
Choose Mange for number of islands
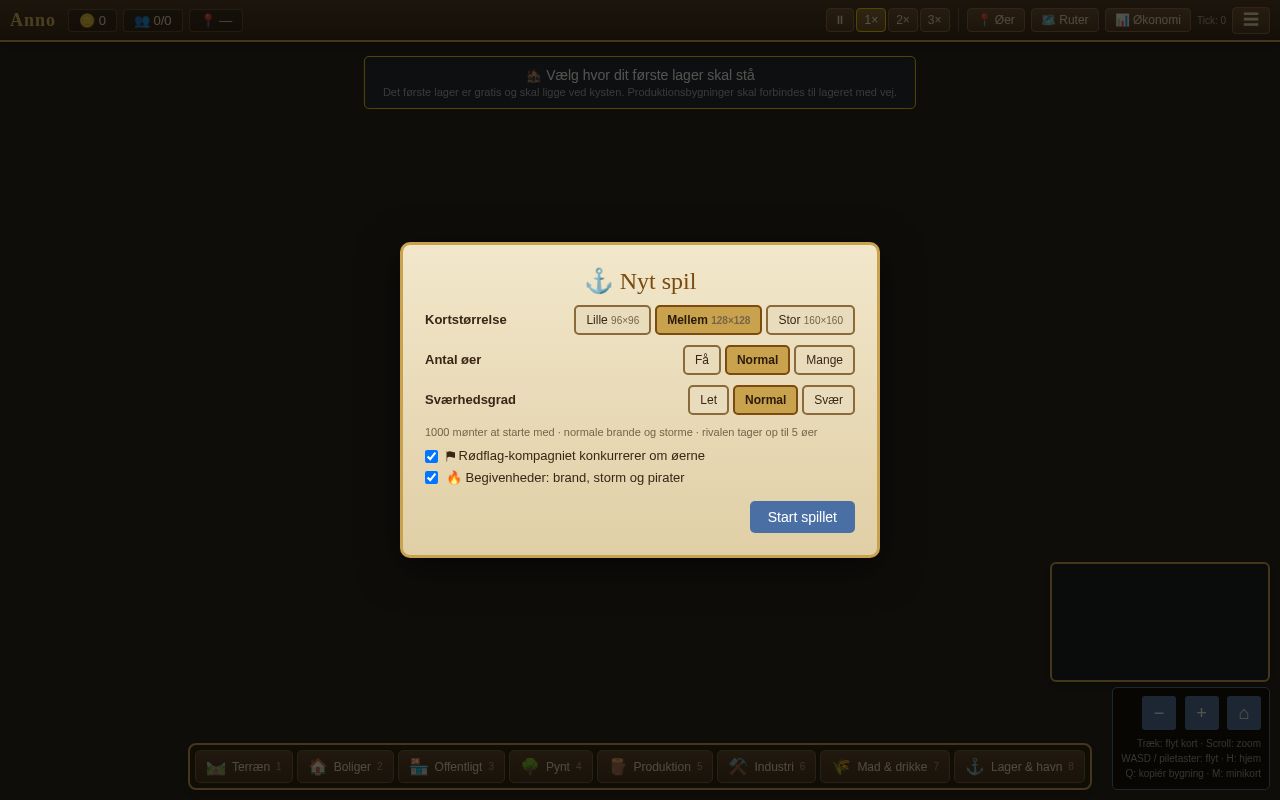pyautogui.click(x=825, y=360)
